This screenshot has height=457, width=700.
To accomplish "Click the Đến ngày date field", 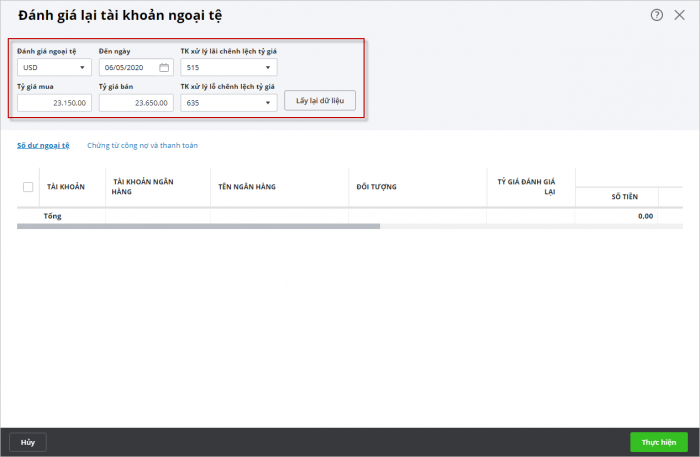I will coord(128,68).
